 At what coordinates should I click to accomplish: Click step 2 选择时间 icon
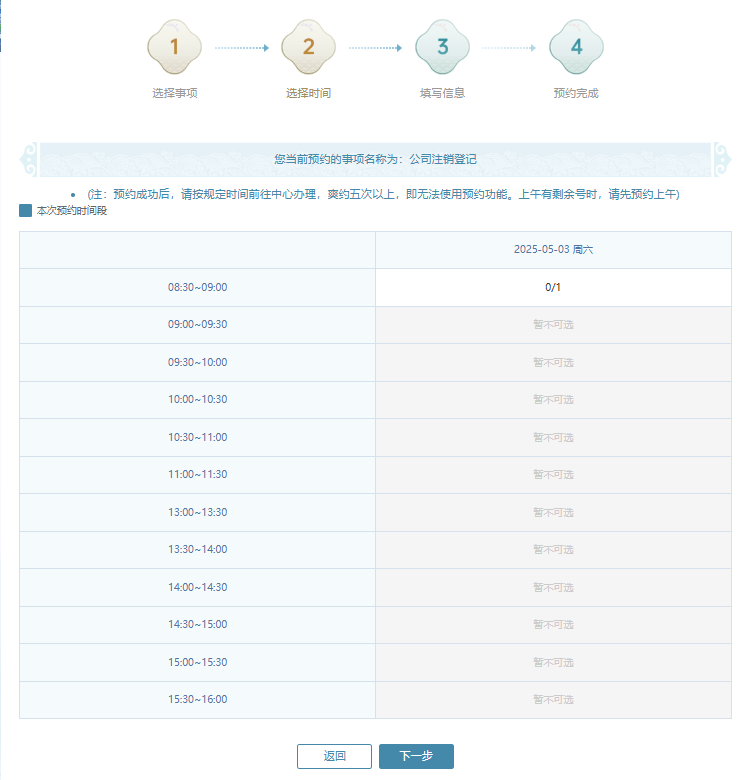pyautogui.click(x=308, y=47)
